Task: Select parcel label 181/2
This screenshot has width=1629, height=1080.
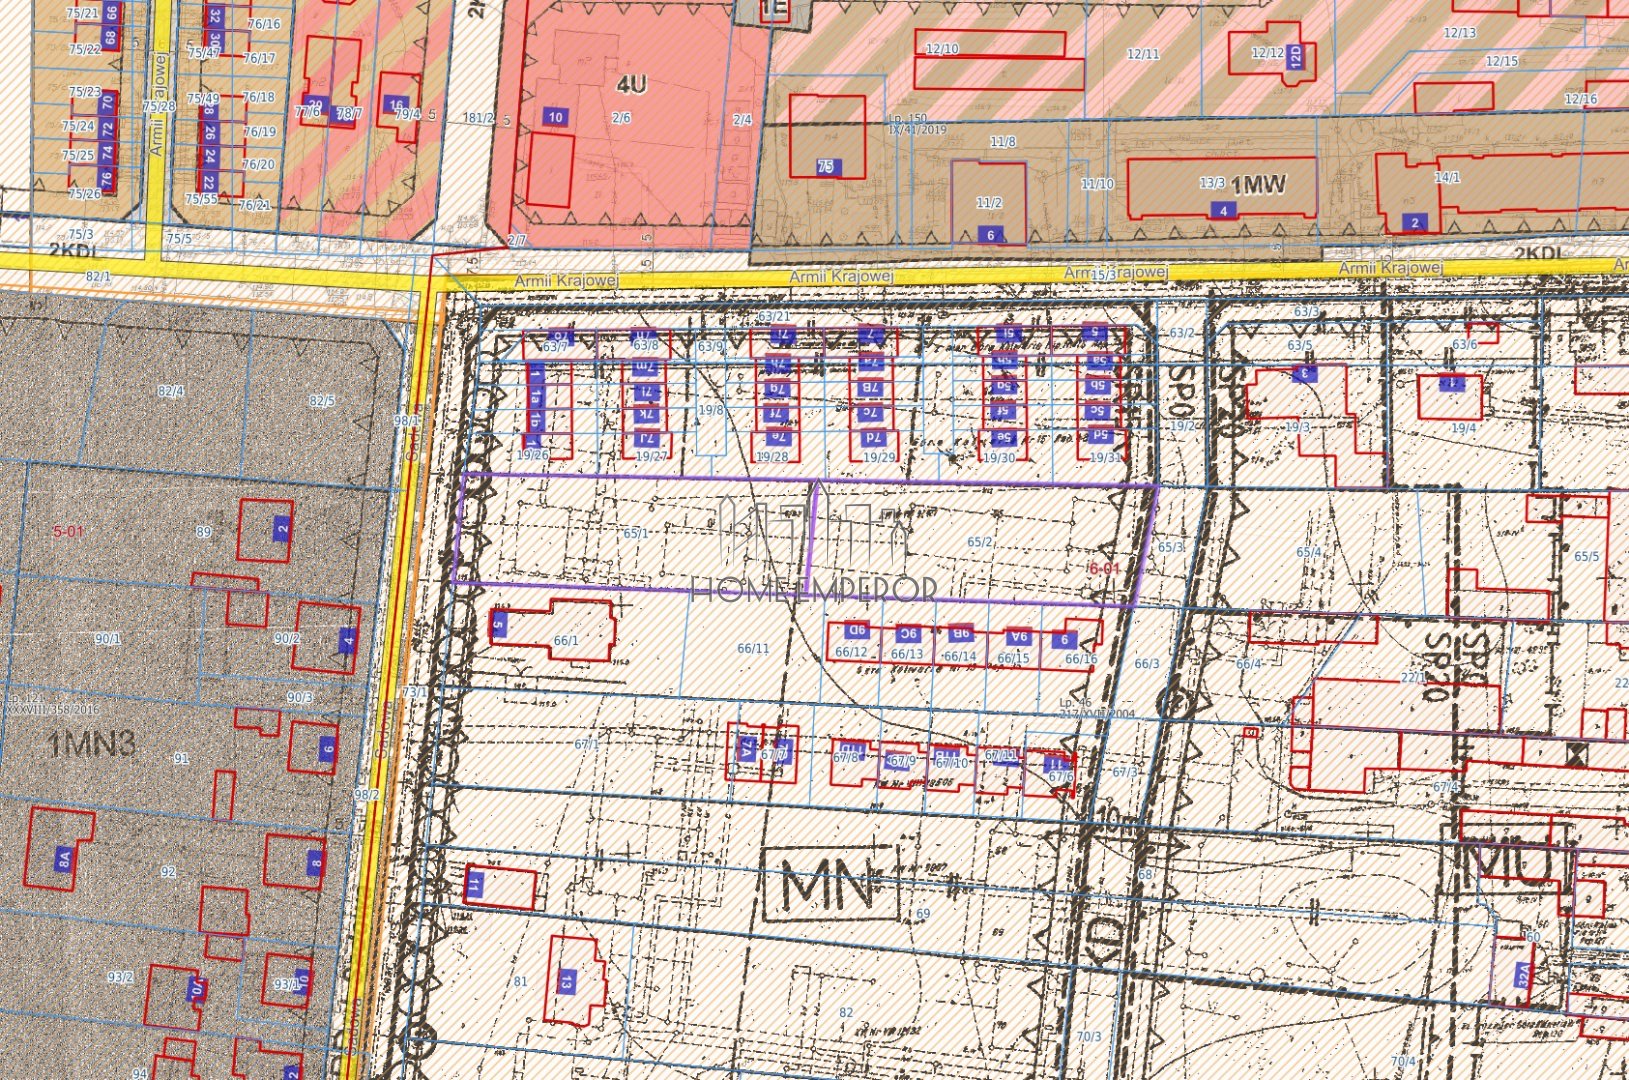Action: [x=479, y=118]
